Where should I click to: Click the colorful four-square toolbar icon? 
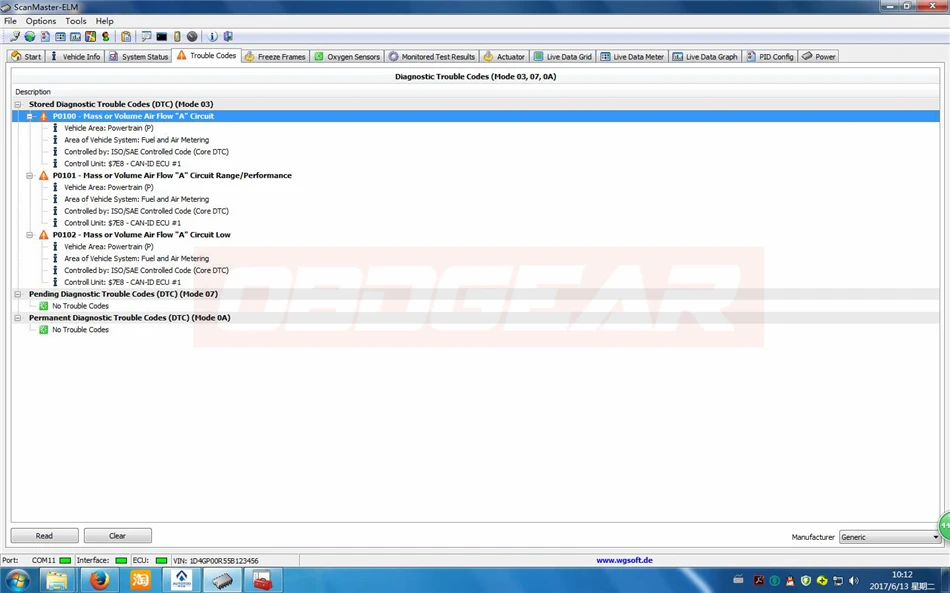(90, 37)
